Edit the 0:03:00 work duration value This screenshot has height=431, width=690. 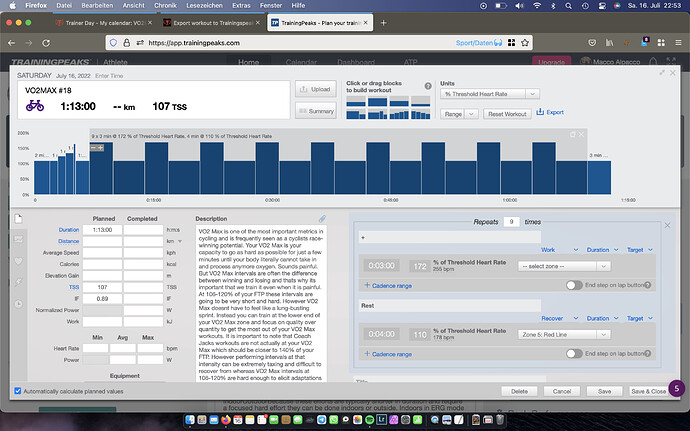pyautogui.click(x=381, y=266)
